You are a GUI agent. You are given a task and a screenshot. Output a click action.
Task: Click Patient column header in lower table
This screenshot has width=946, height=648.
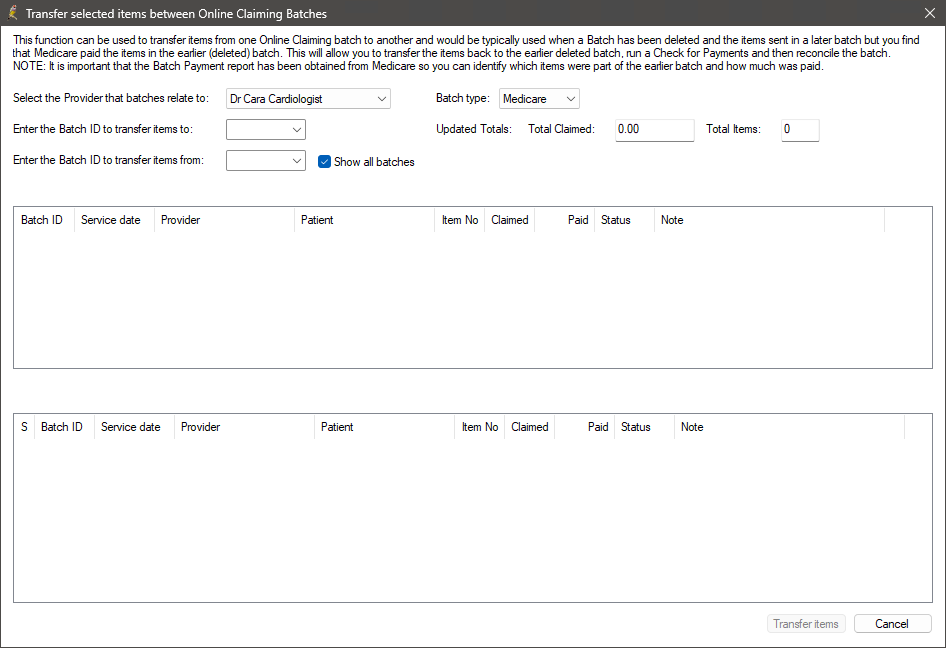click(x=384, y=427)
